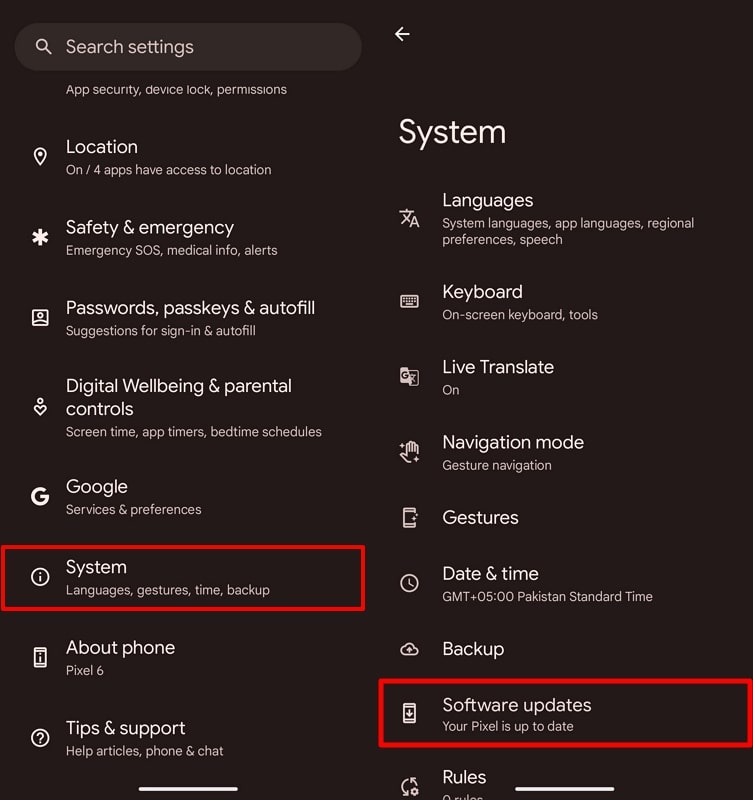Screen dimensions: 753x800
Task: Click the About phone device icon
Action: pos(40,657)
